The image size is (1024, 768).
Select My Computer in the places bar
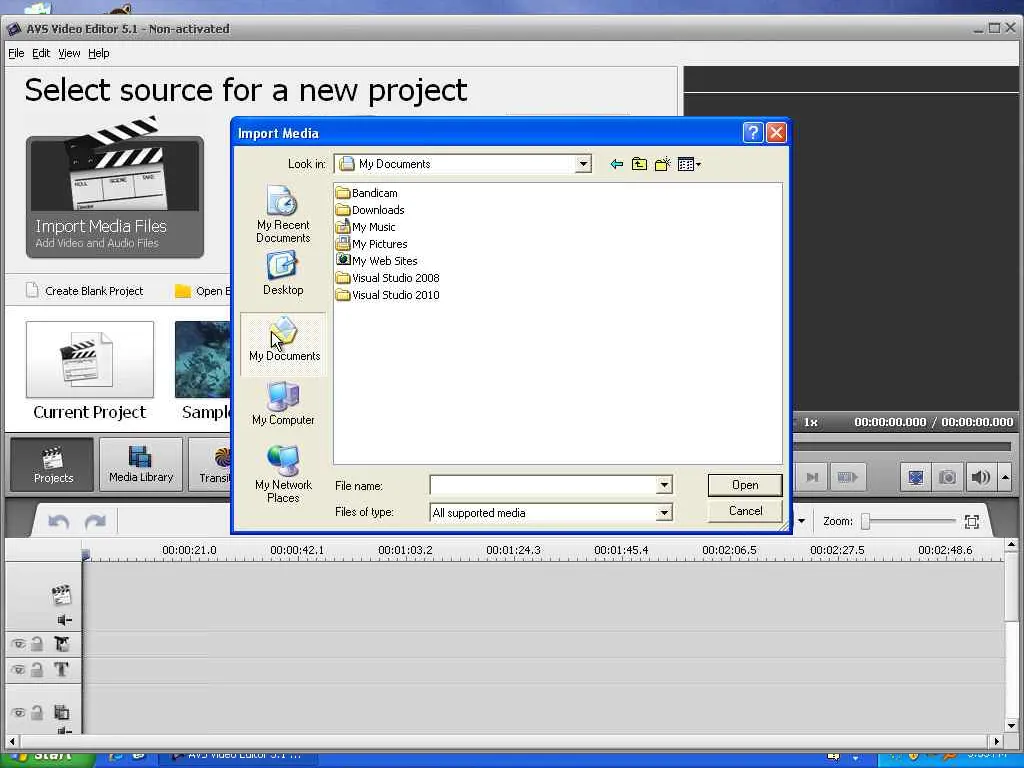point(283,404)
